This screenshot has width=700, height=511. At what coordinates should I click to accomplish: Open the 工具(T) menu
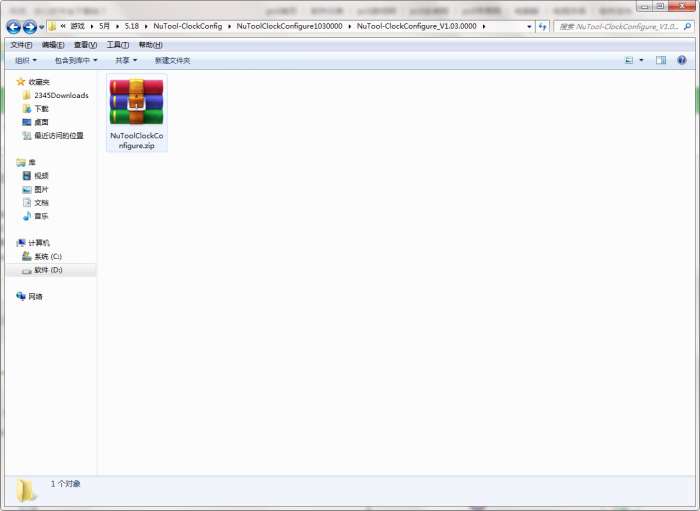point(118,45)
